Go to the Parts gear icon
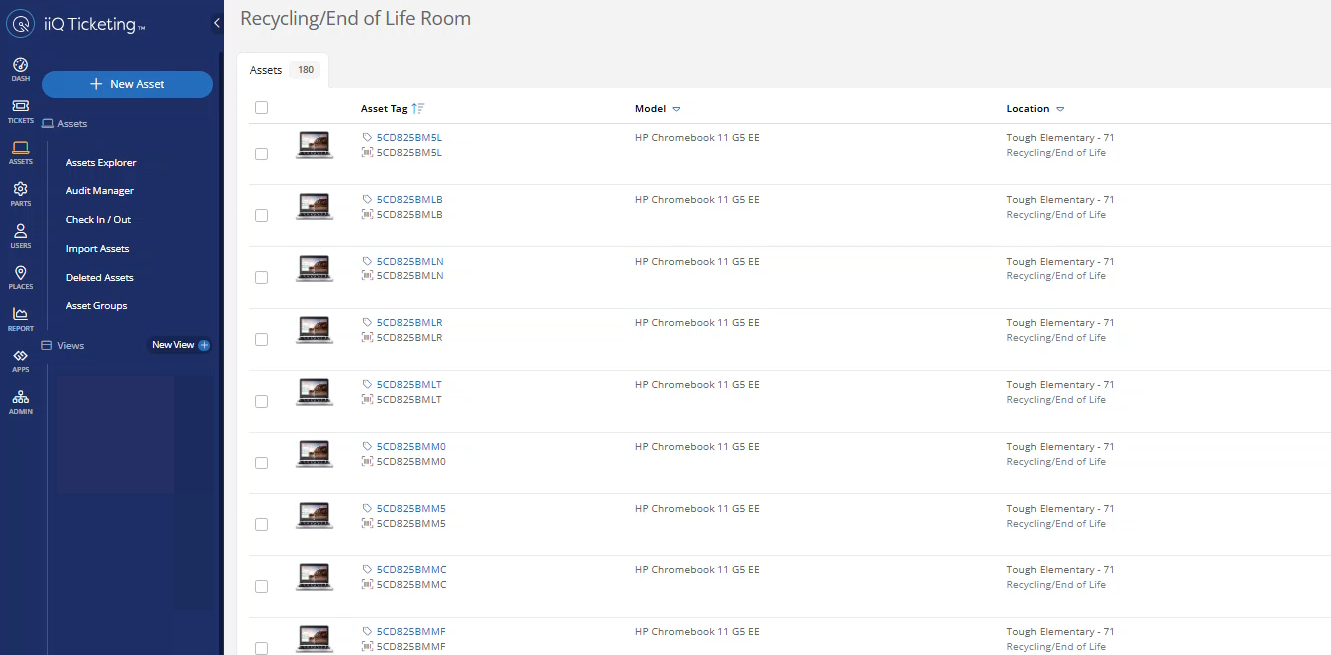Screen dimensions: 1331x655 coord(20,190)
